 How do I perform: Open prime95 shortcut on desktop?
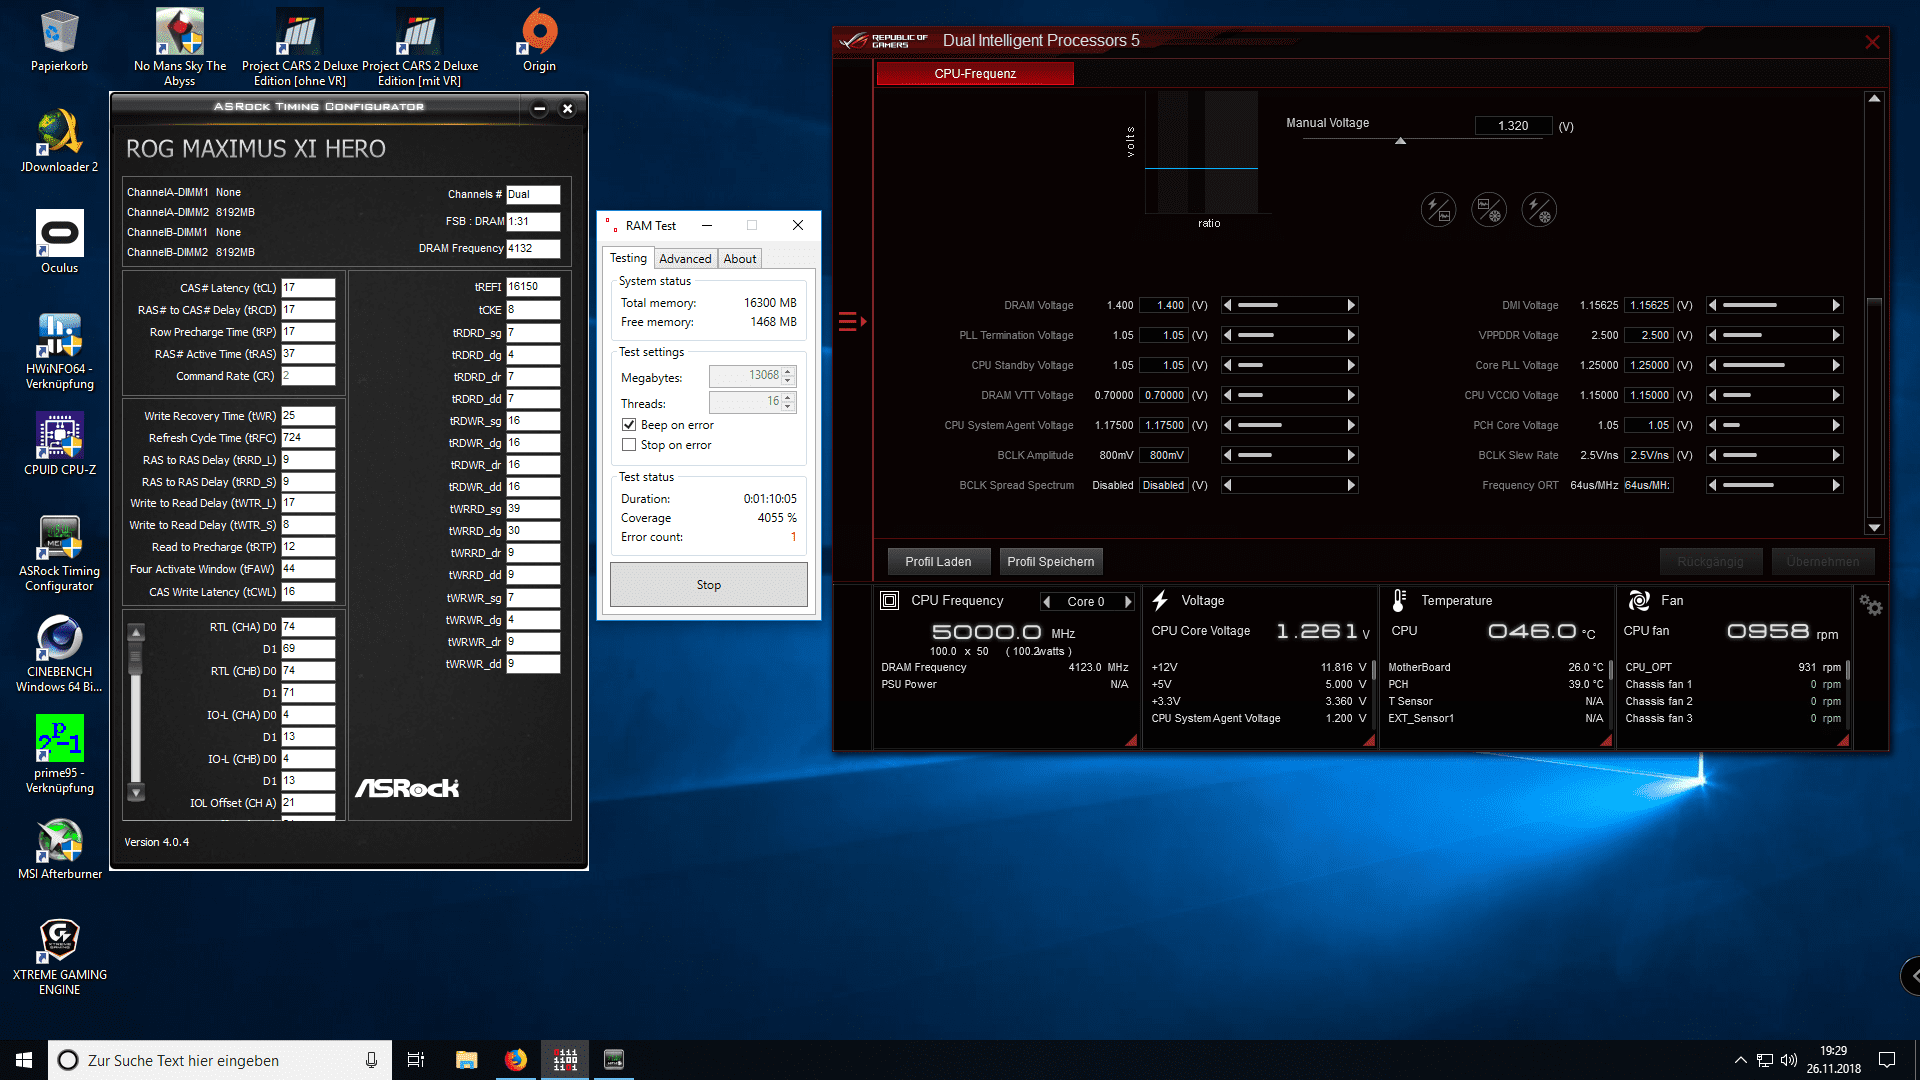pos(59,755)
